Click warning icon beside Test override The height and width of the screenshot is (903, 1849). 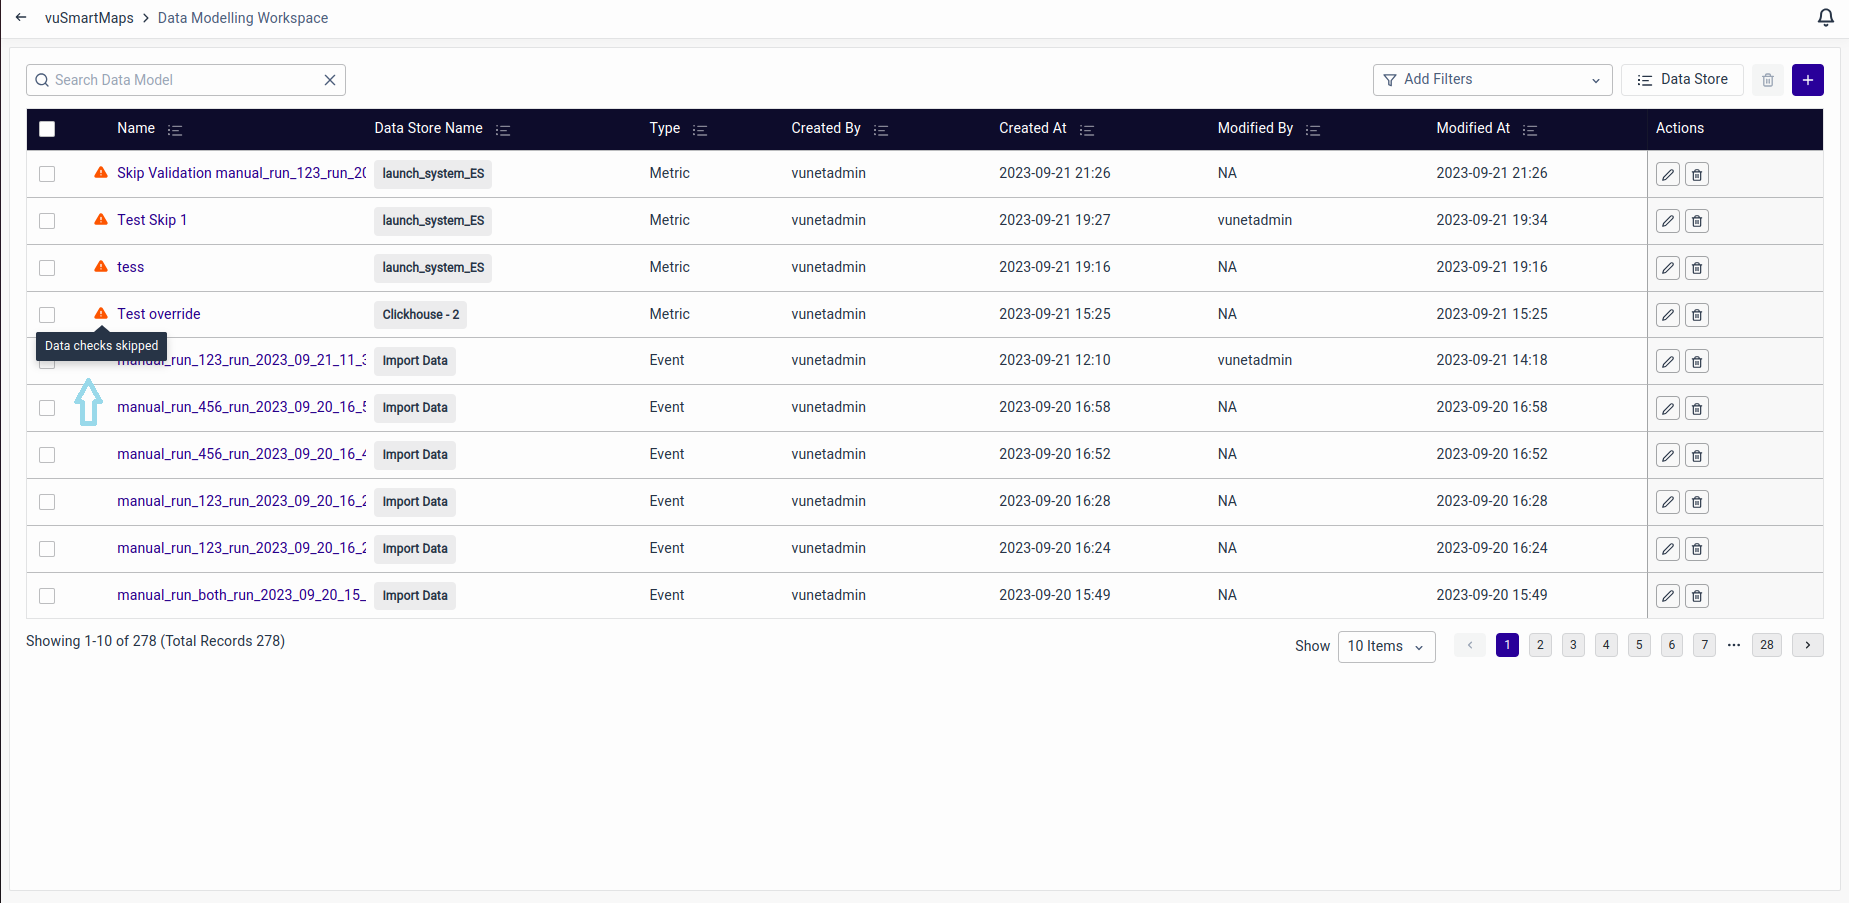pyautogui.click(x=101, y=314)
